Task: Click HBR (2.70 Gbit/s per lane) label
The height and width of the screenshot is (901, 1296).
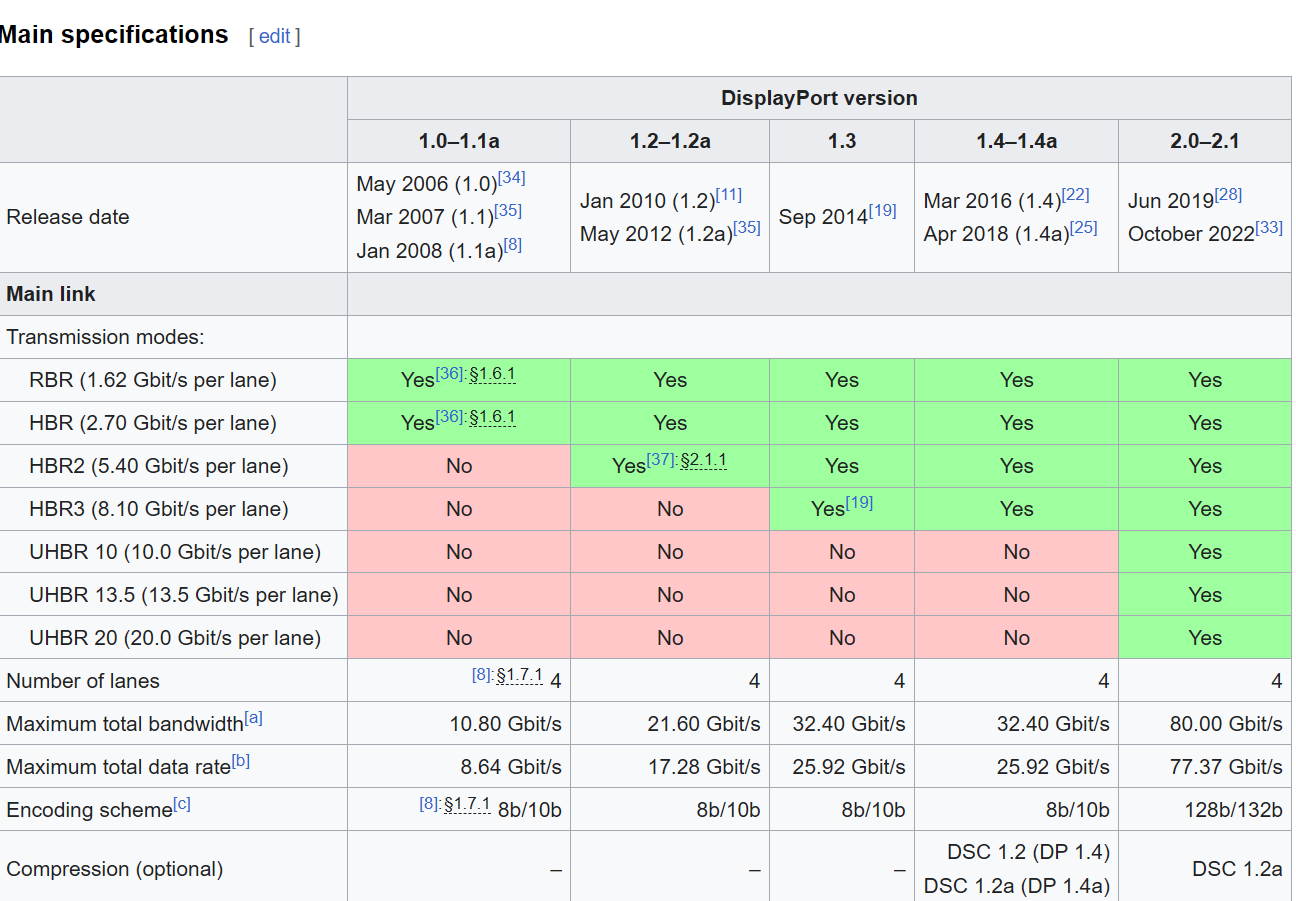Action: tap(153, 423)
